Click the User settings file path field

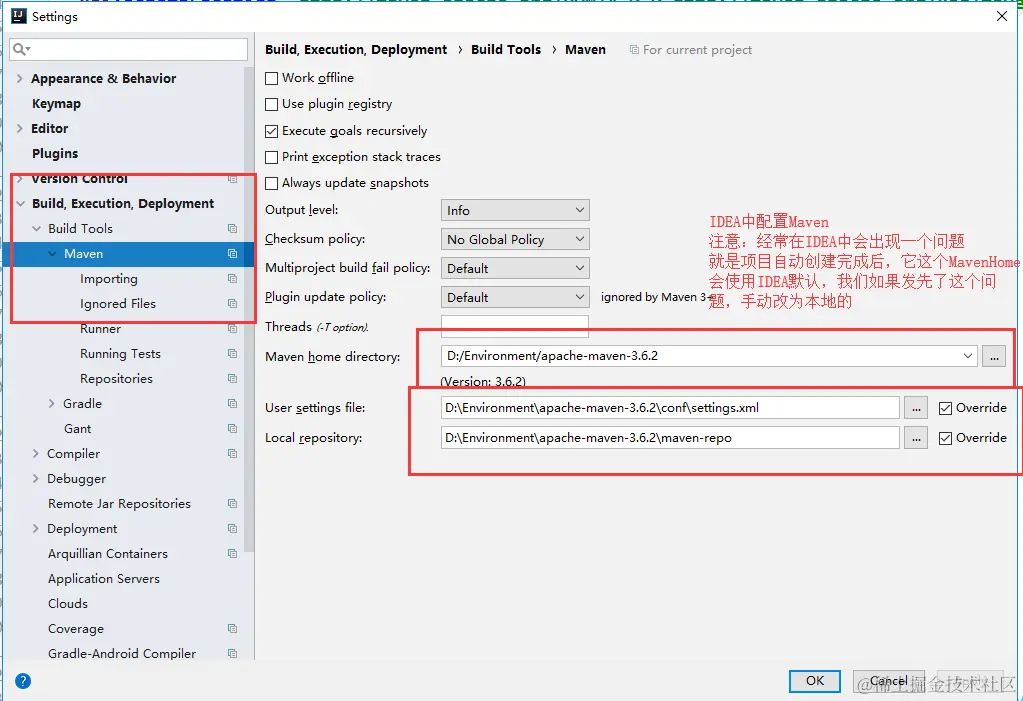pos(670,408)
